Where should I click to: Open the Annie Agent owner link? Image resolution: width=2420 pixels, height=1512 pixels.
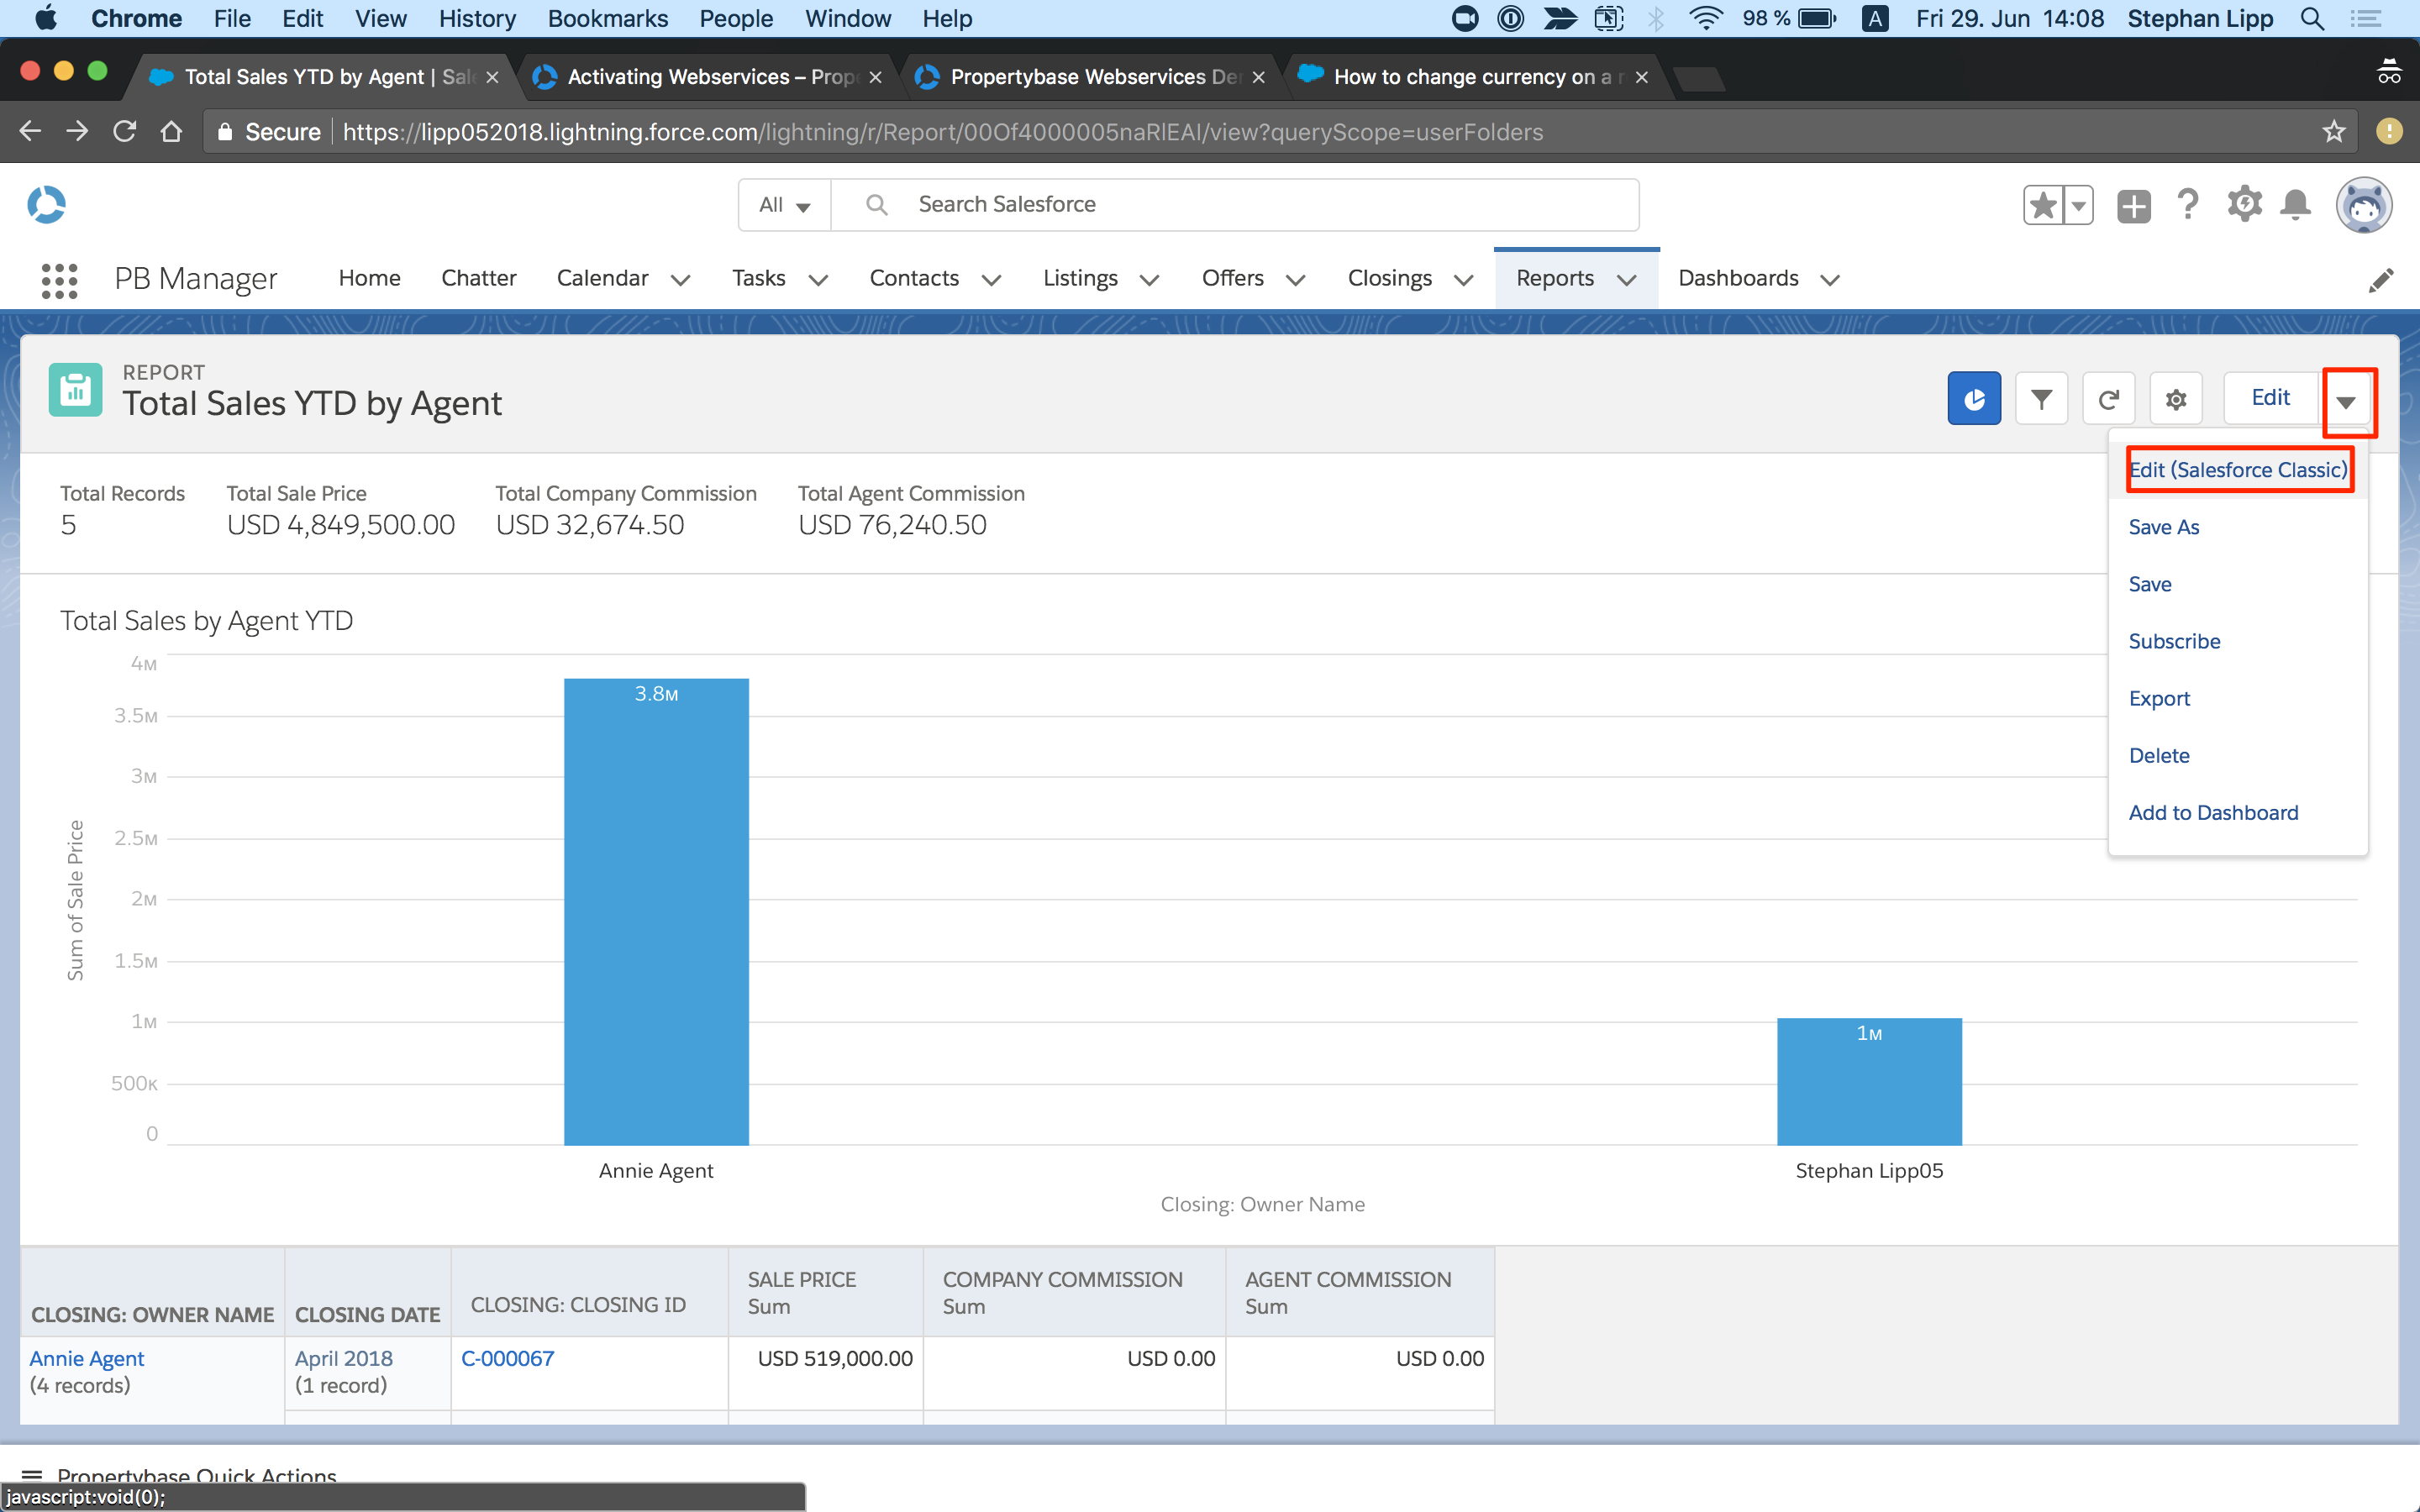pyautogui.click(x=87, y=1358)
